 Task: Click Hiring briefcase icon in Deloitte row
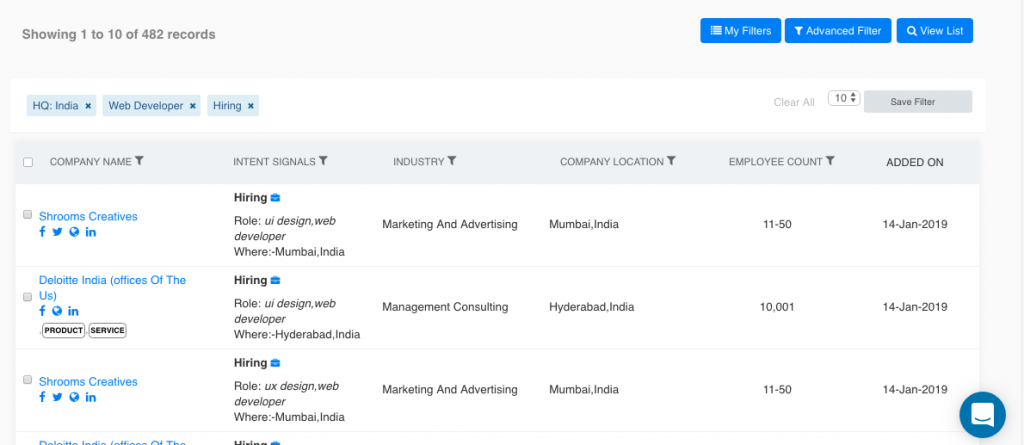pyautogui.click(x=276, y=280)
